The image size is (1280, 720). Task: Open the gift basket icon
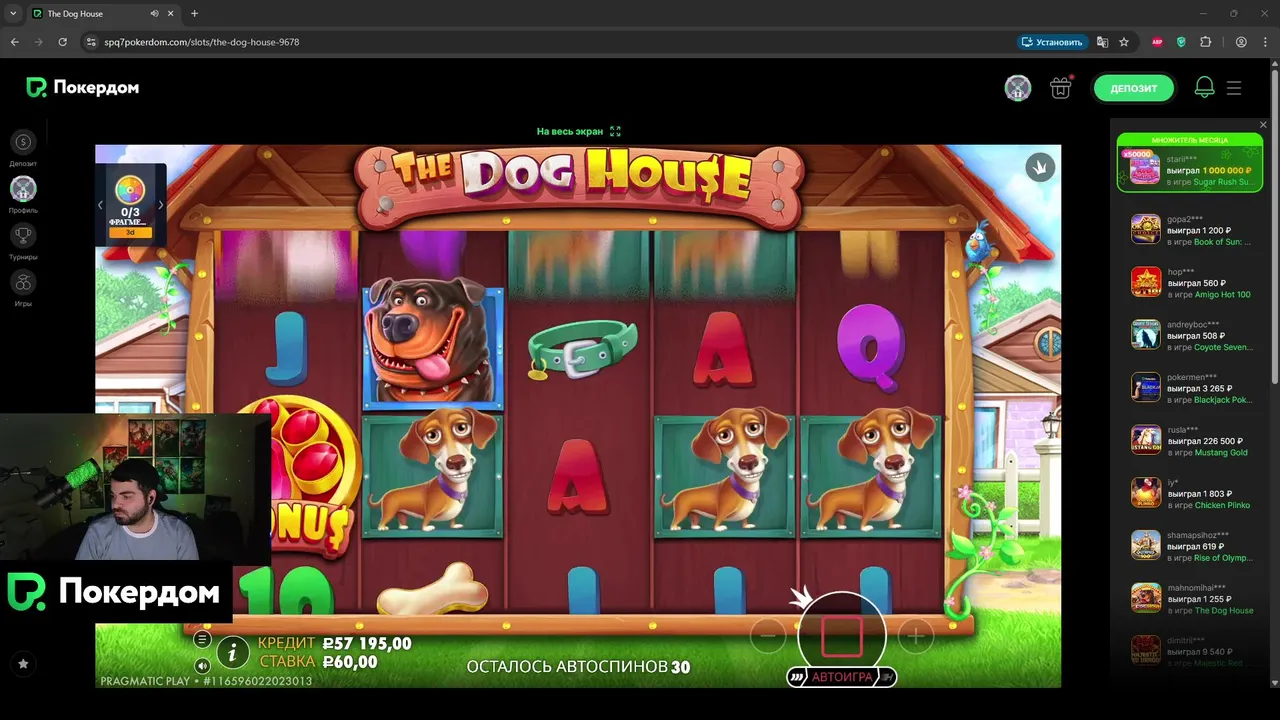[x=1060, y=88]
